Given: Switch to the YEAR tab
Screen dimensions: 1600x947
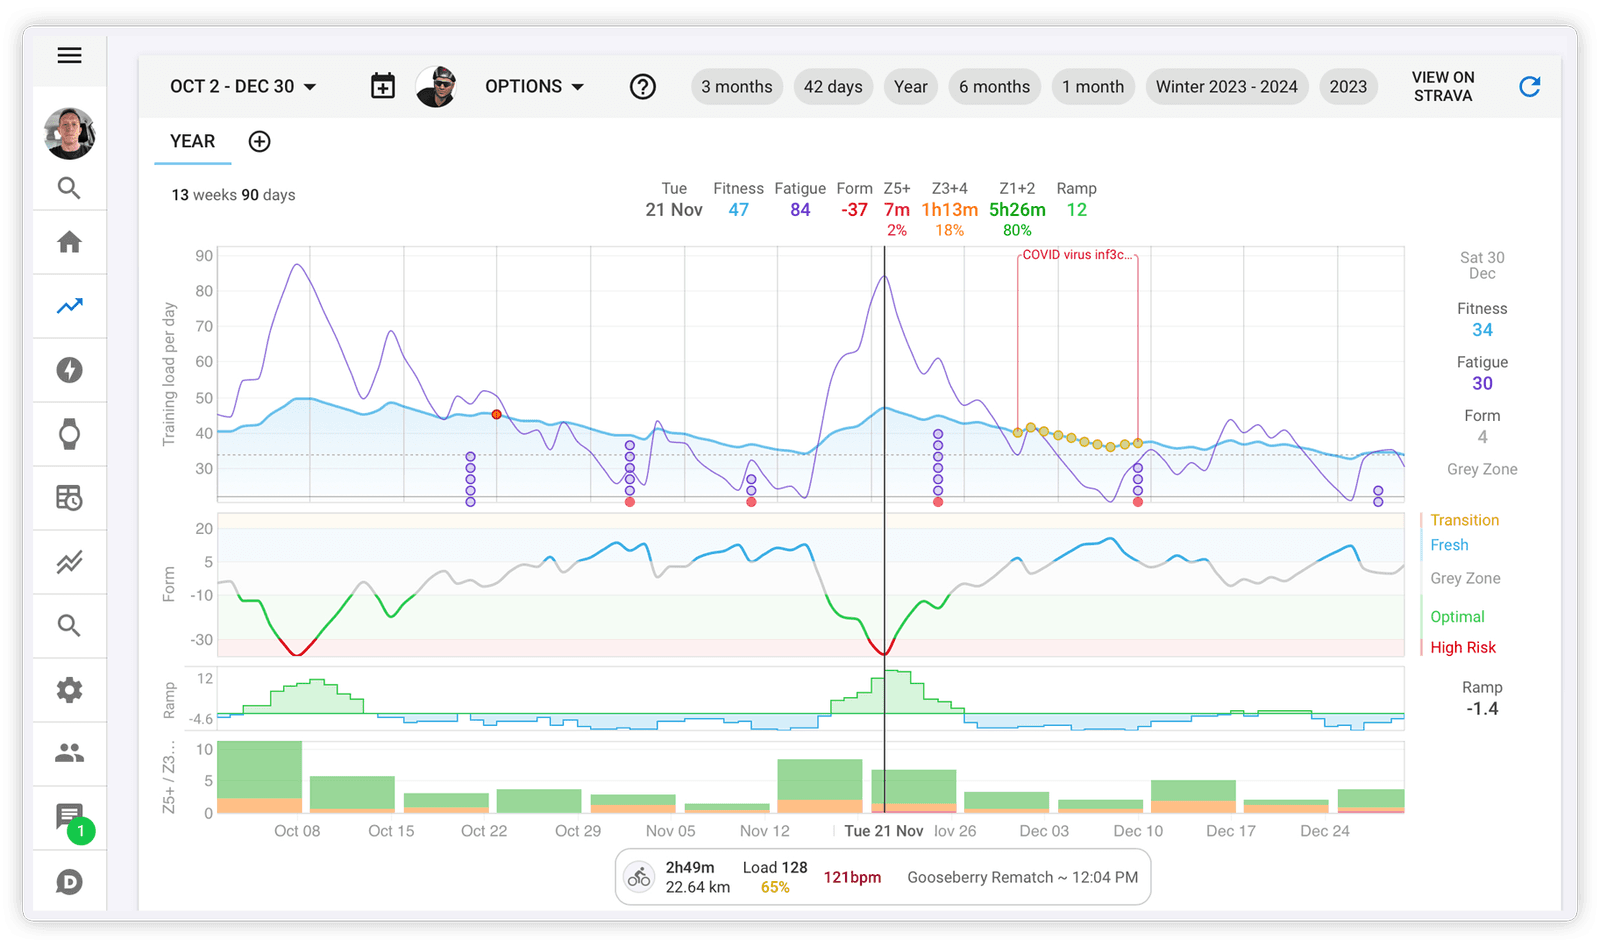Looking at the screenshot, I should (191, 141).
